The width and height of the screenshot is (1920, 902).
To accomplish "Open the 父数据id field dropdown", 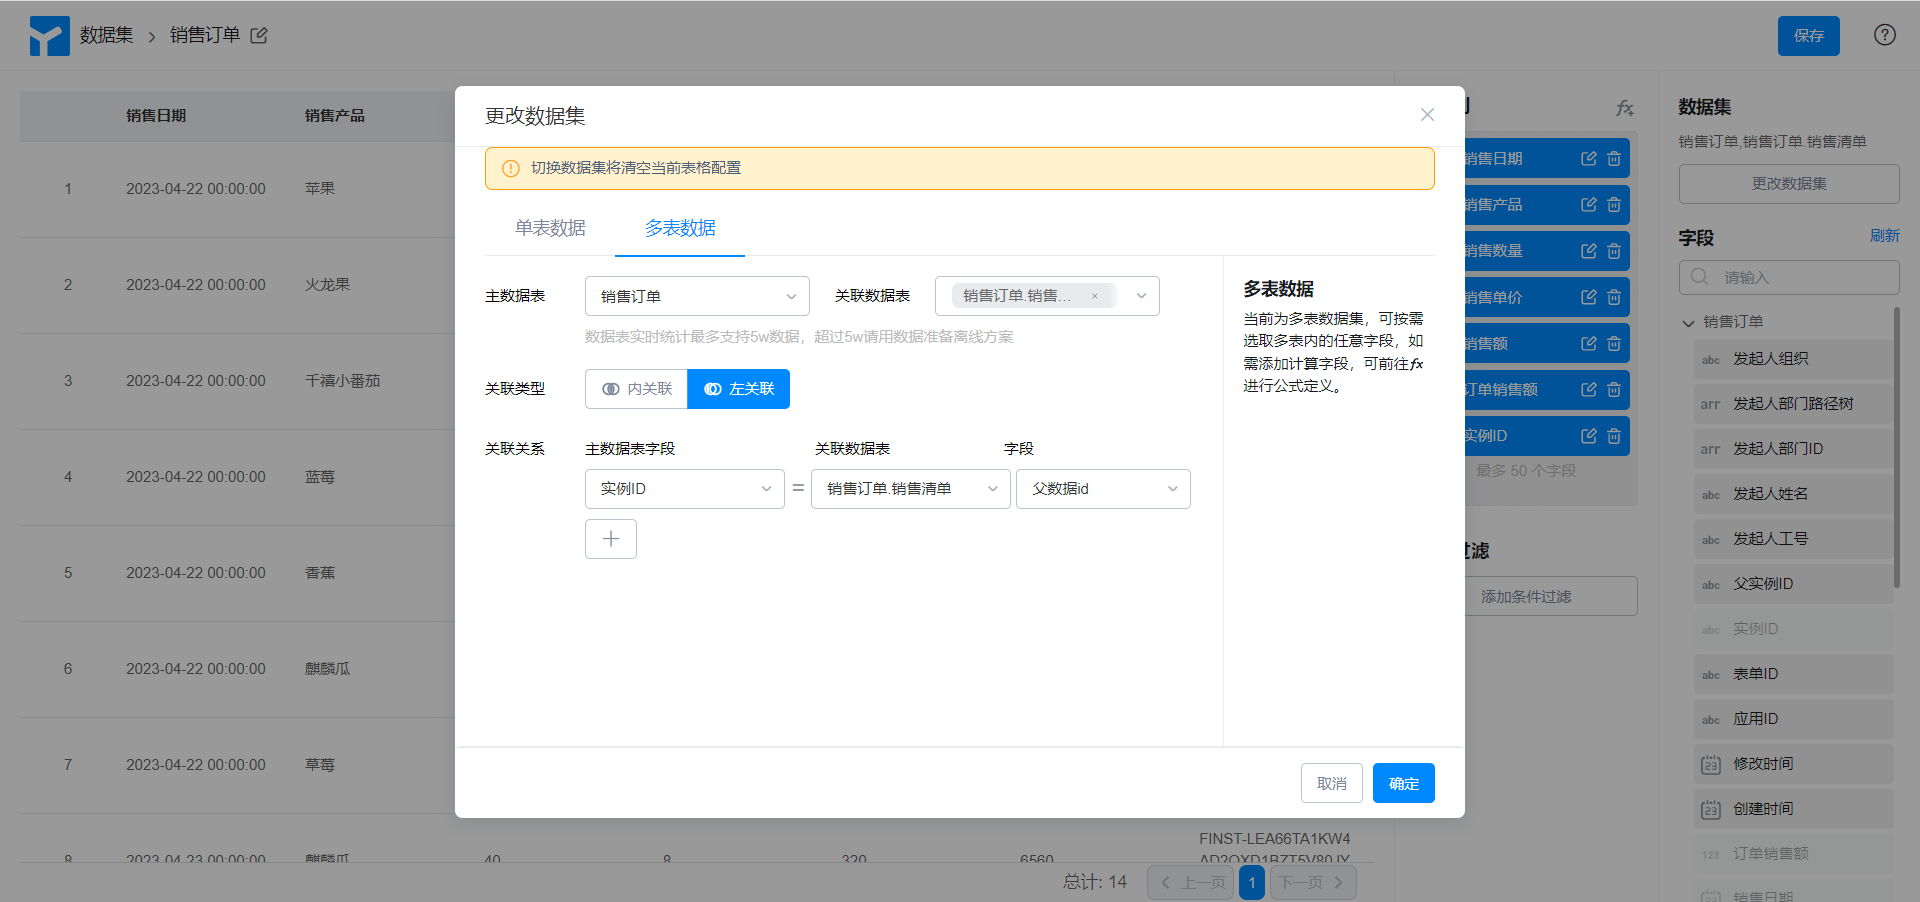I will tap(1103, 489).
